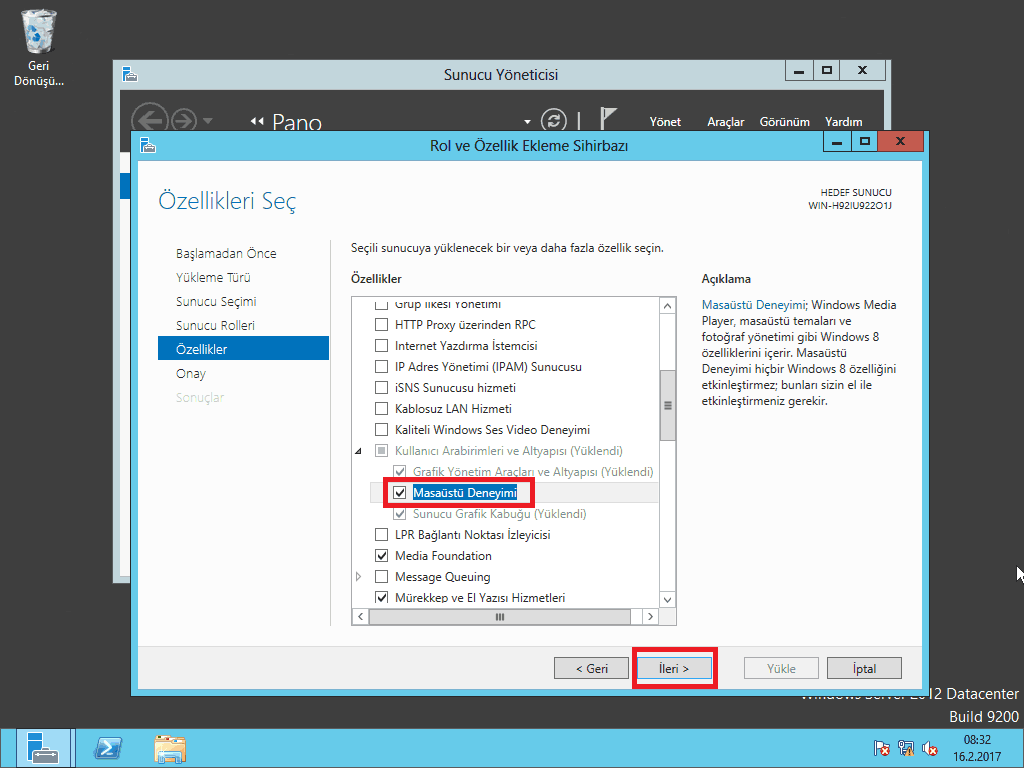Enable Message Queuing checkbox
Screen dimensions: 1024x768
coord(381,577)
